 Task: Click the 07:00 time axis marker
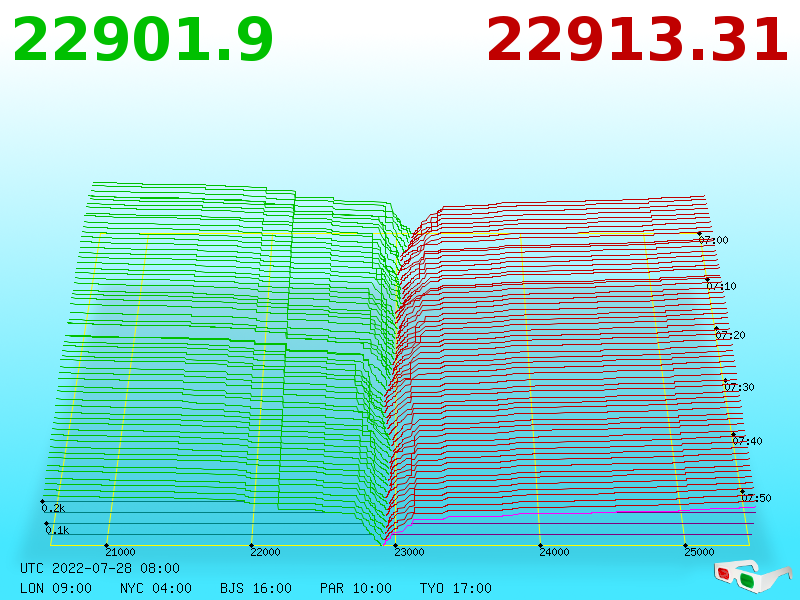point(714,240)
